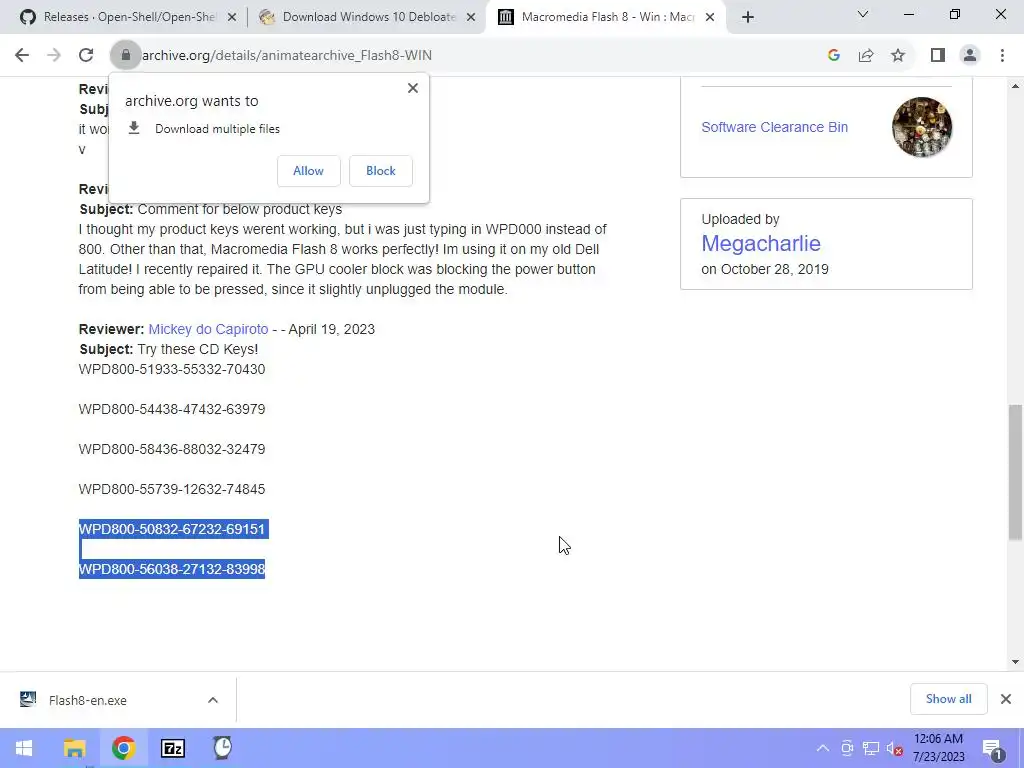The height and width of the screenshot is (768, 1024).
Task: Click the site lock icon in address bar
Action: 126,56
